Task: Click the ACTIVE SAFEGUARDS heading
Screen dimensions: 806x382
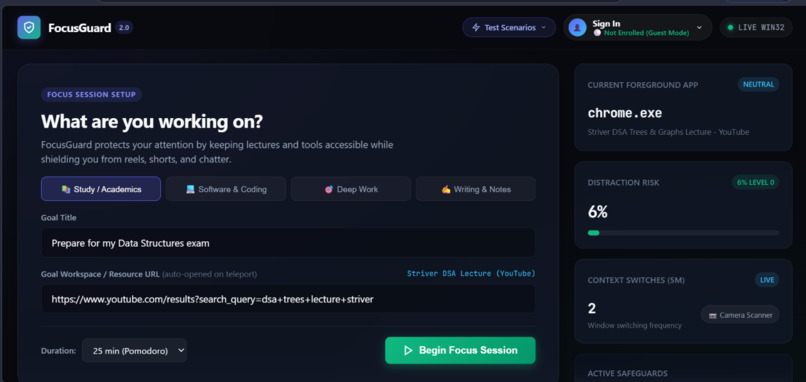Action: (x=628, y=373)
